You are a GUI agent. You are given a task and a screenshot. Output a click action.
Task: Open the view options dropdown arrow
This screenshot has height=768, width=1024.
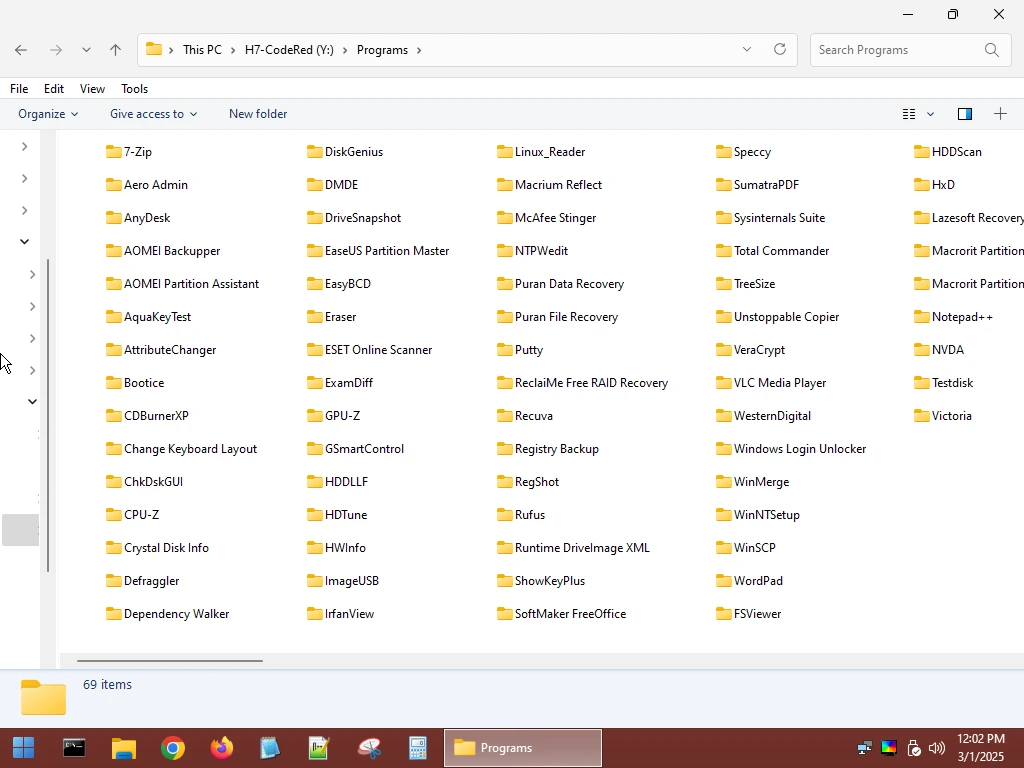[x=931, y=114]
